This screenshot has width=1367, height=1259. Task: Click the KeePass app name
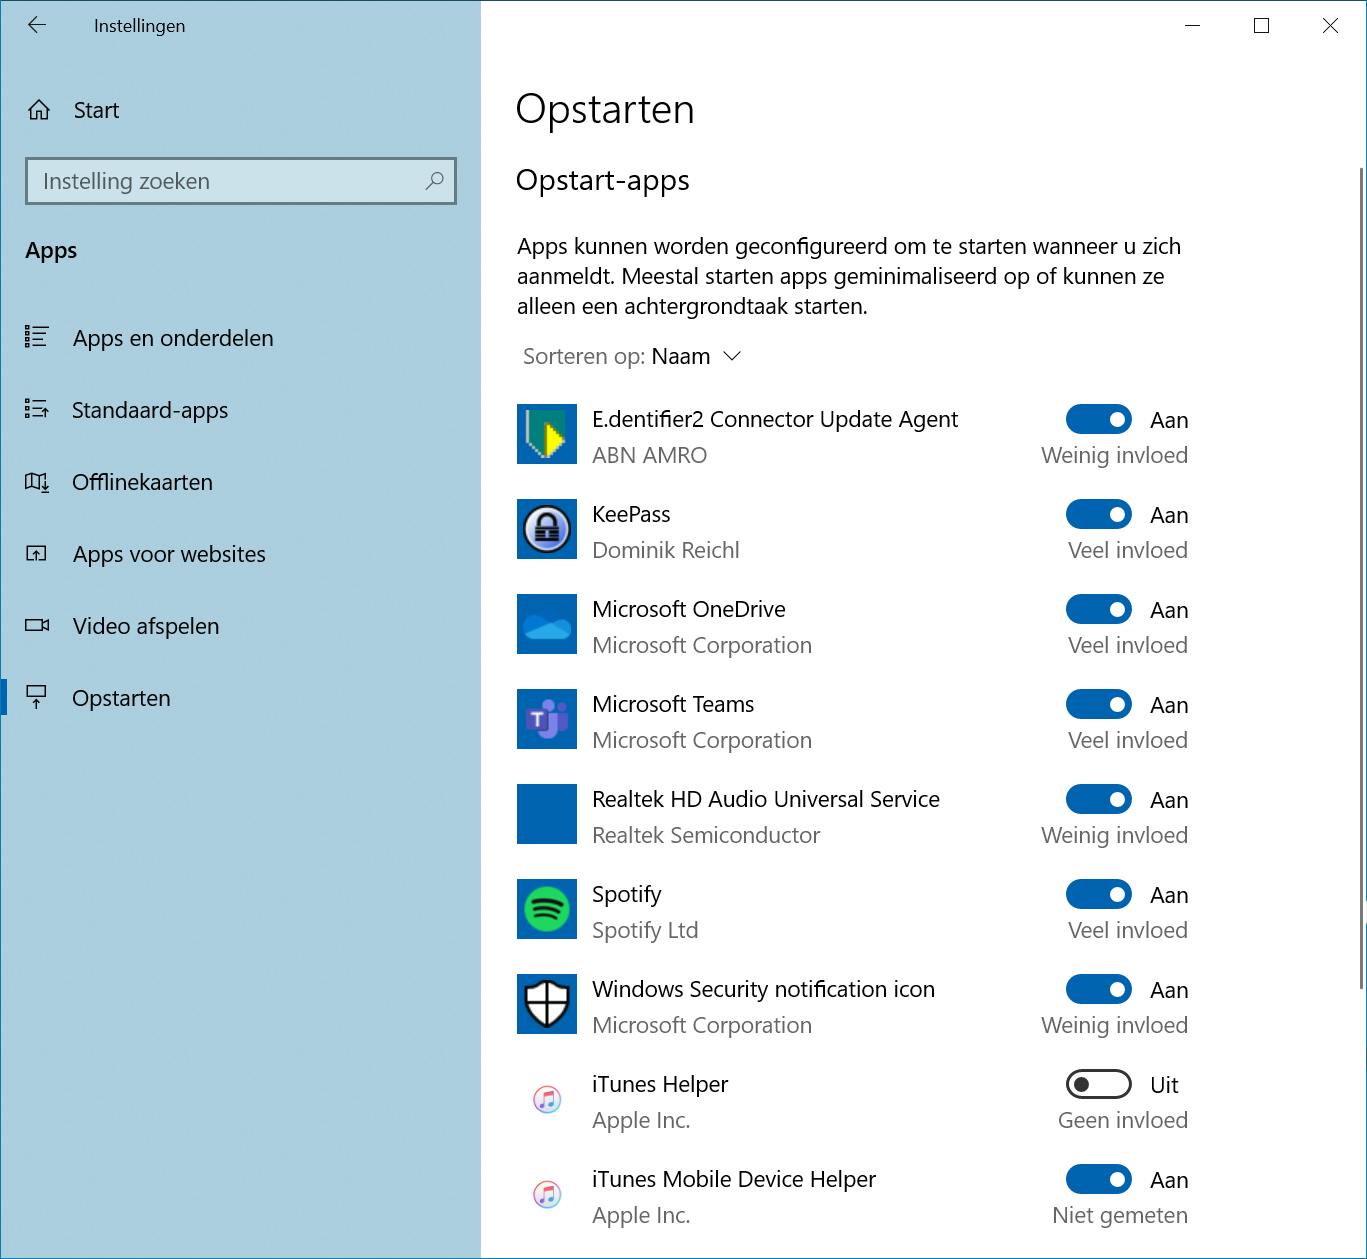[631, 514]
